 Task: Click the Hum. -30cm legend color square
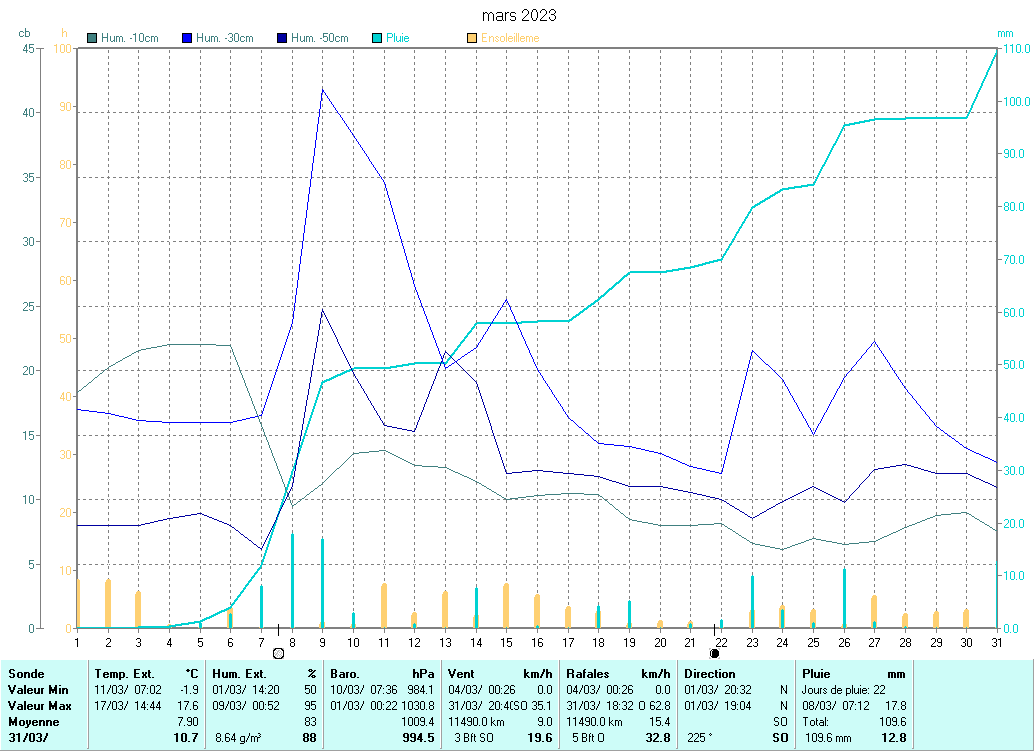[x=187, y=38]
